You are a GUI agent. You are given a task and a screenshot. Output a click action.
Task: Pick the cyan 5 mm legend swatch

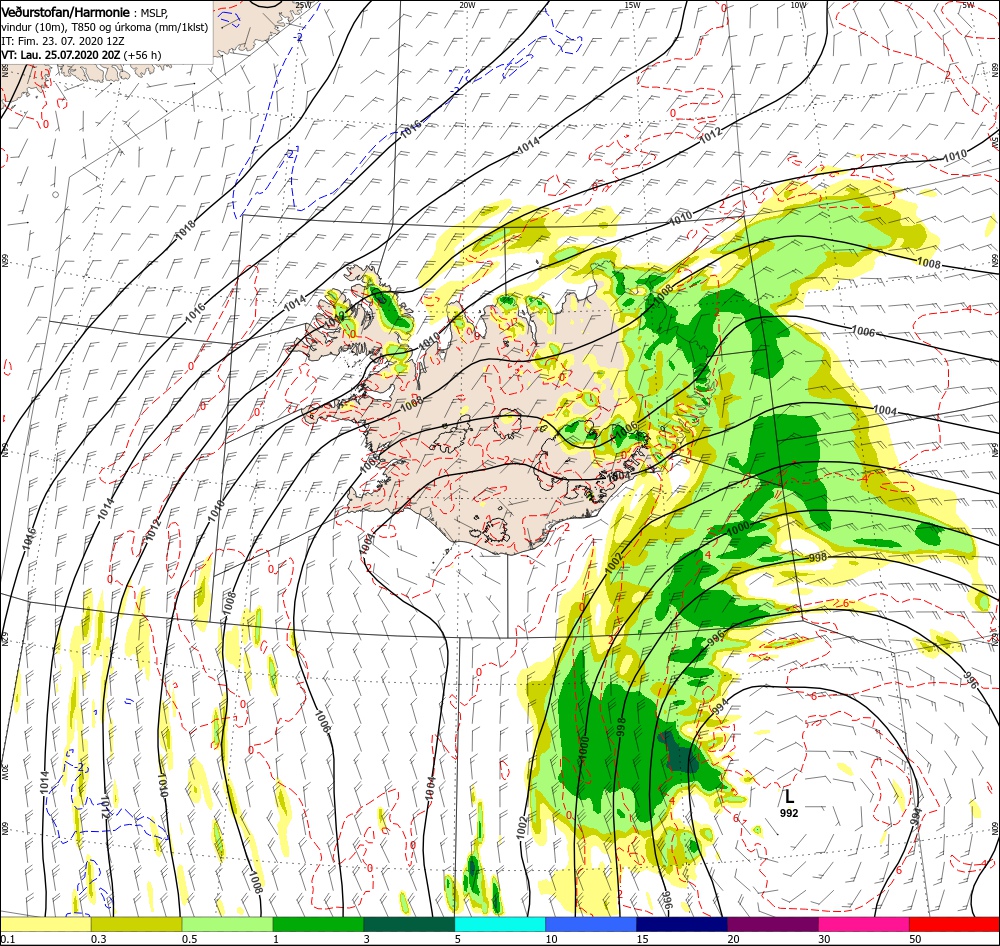click(500, 924)
